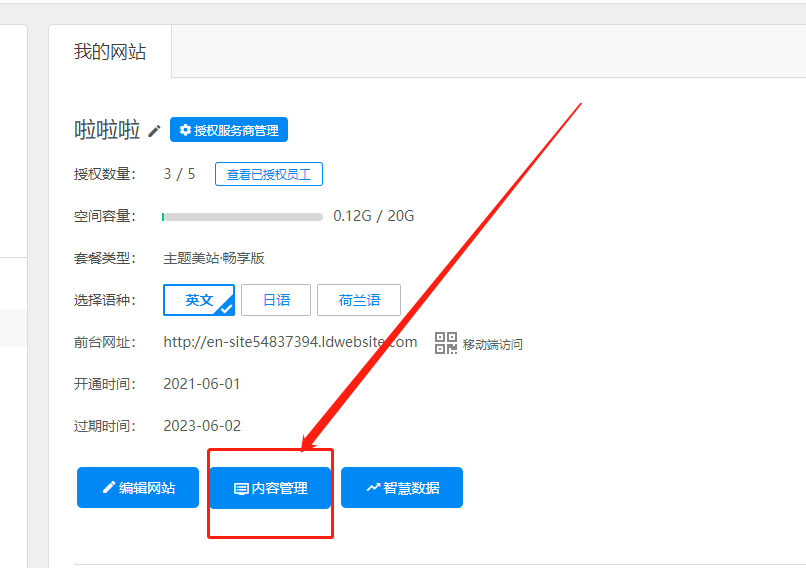Screen dimensions: 806x568
Task: Click the 3 / 5 authorization count
Action: pyautogui.click(x=180, y=174)
